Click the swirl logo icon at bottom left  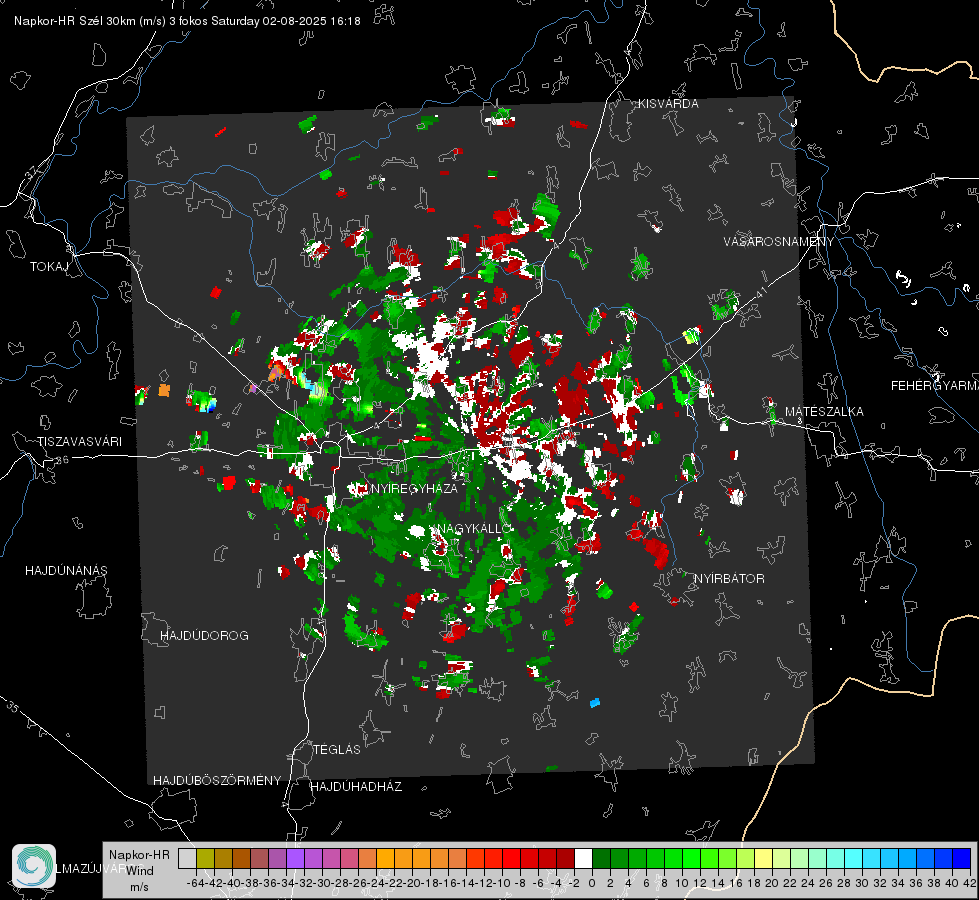click(x=34, y=866)
